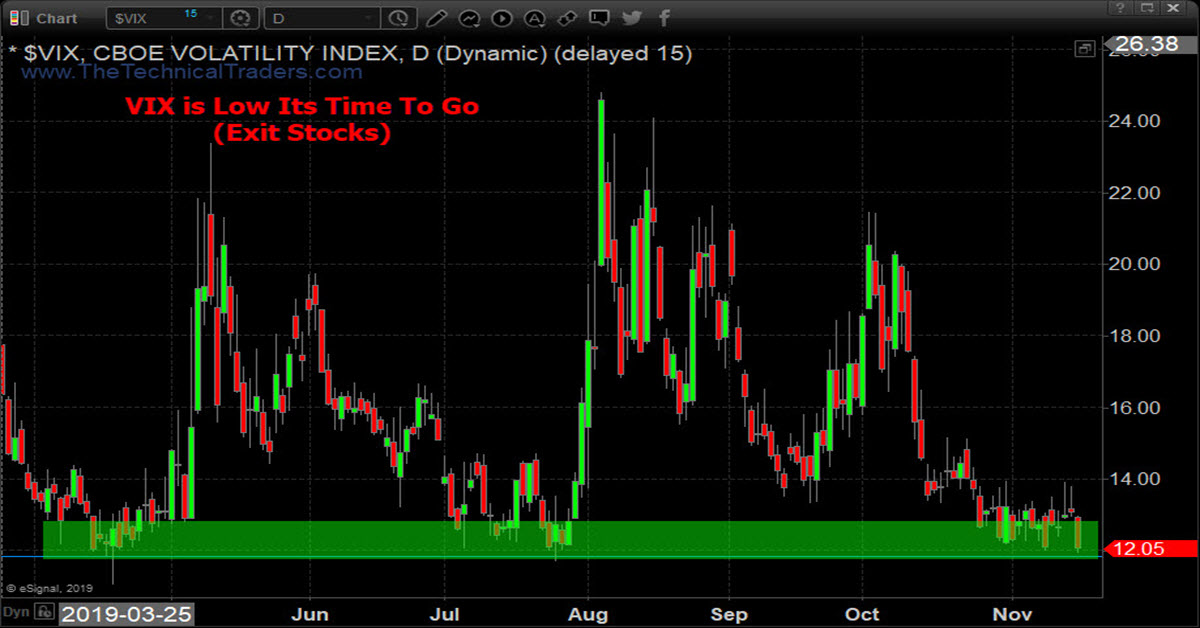Toggle Dyn dynamic scaling label

[16, 612]
